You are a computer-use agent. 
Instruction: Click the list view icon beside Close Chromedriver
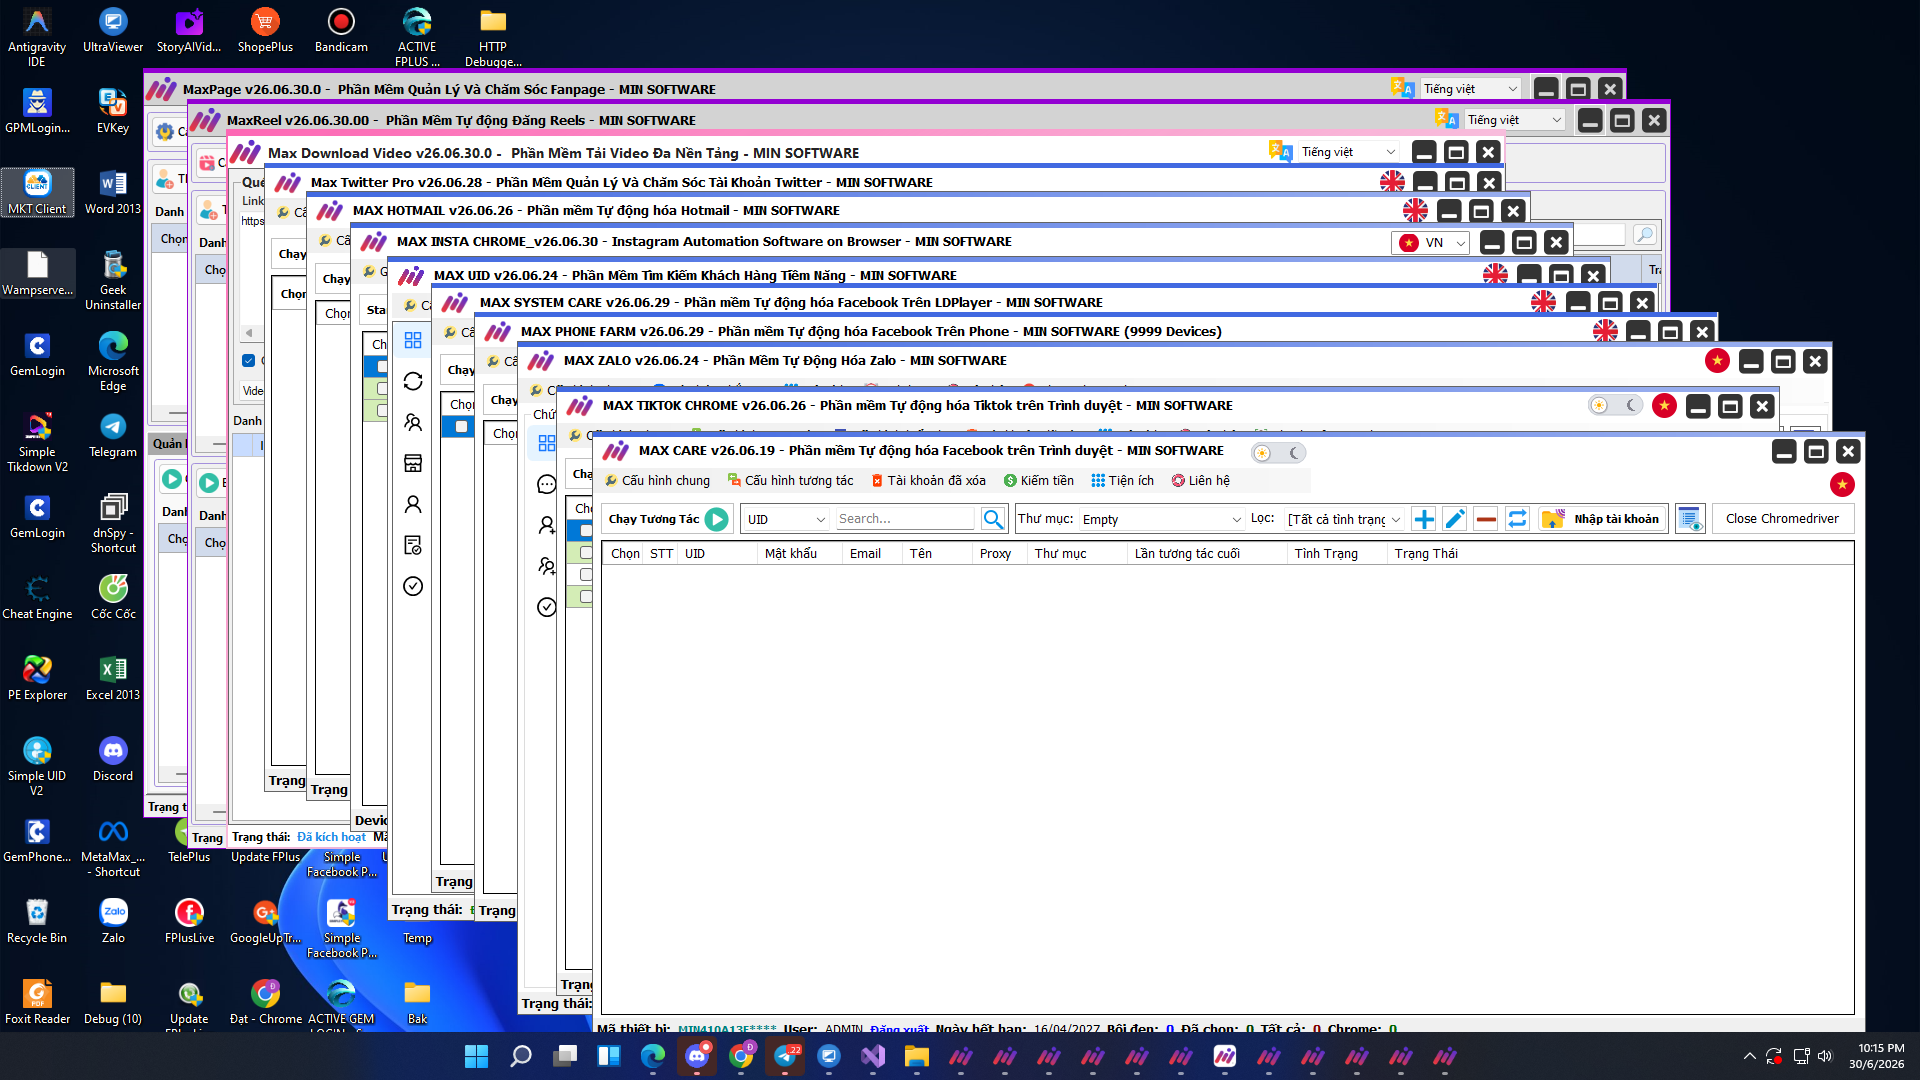pos(1690,519)
